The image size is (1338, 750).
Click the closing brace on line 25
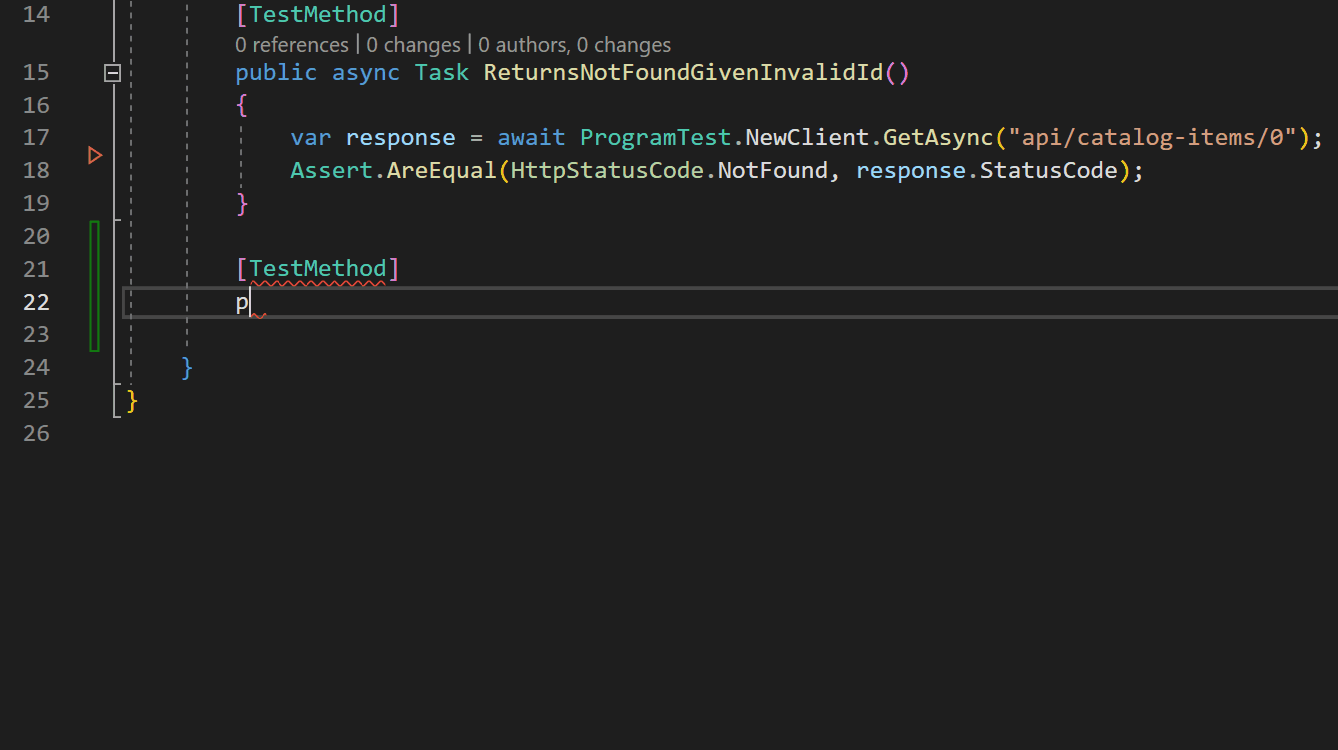[x=131, y=400]
